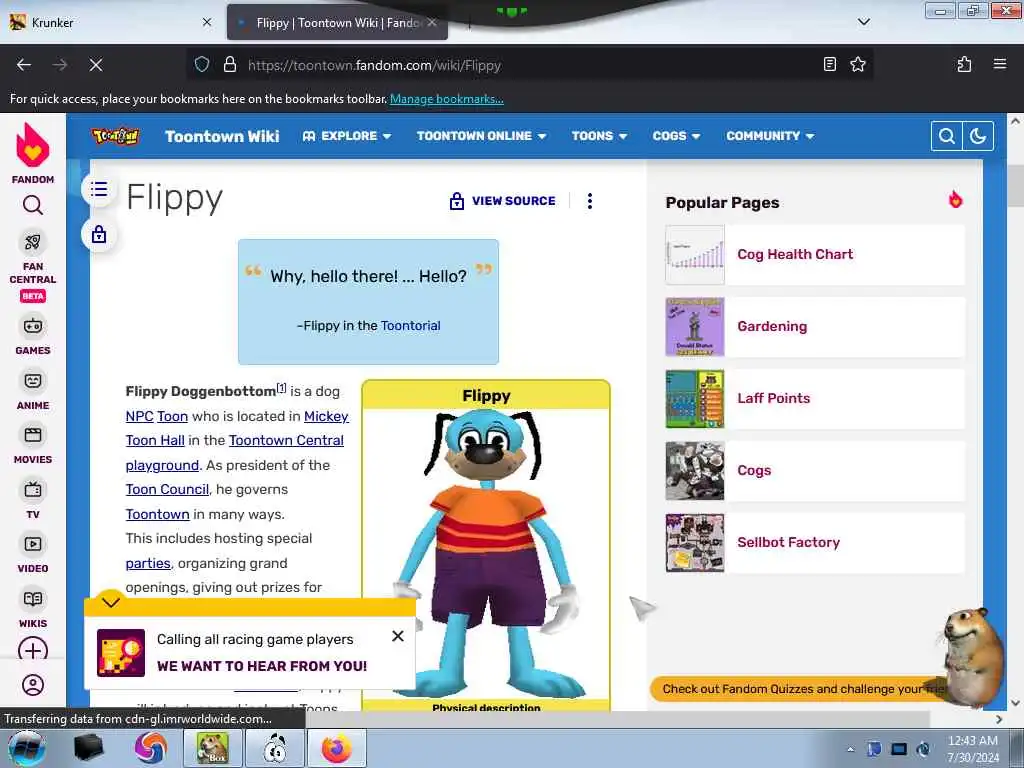
Task: Switch to the Krunker tab
Action: [x=111, y=22]
